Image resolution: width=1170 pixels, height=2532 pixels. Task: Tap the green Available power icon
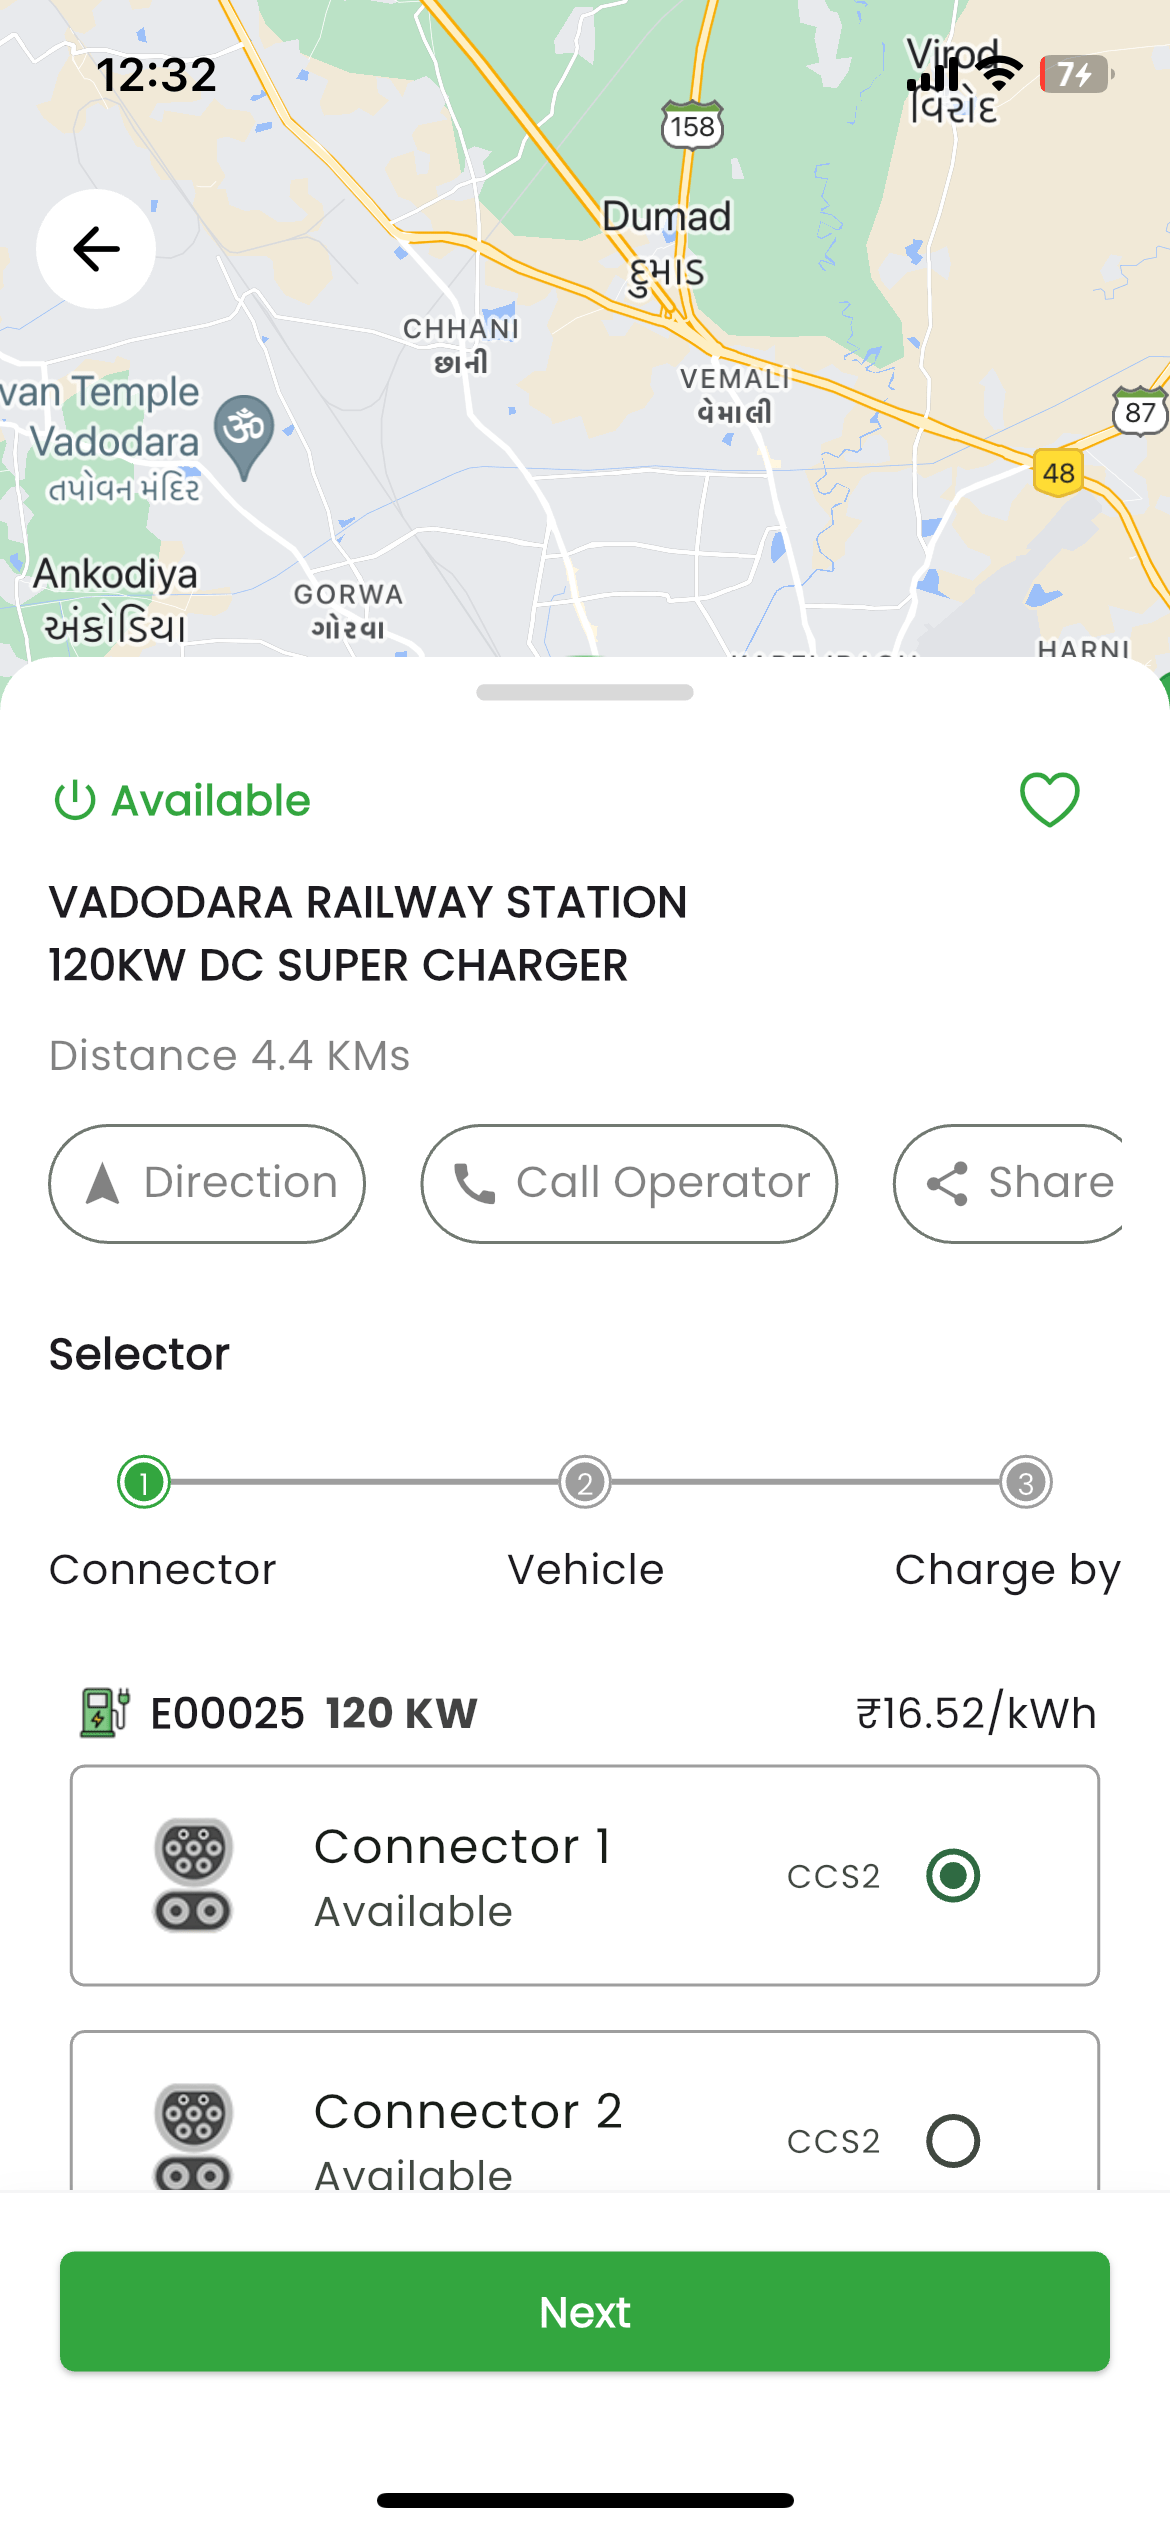(x=75, y=800)
